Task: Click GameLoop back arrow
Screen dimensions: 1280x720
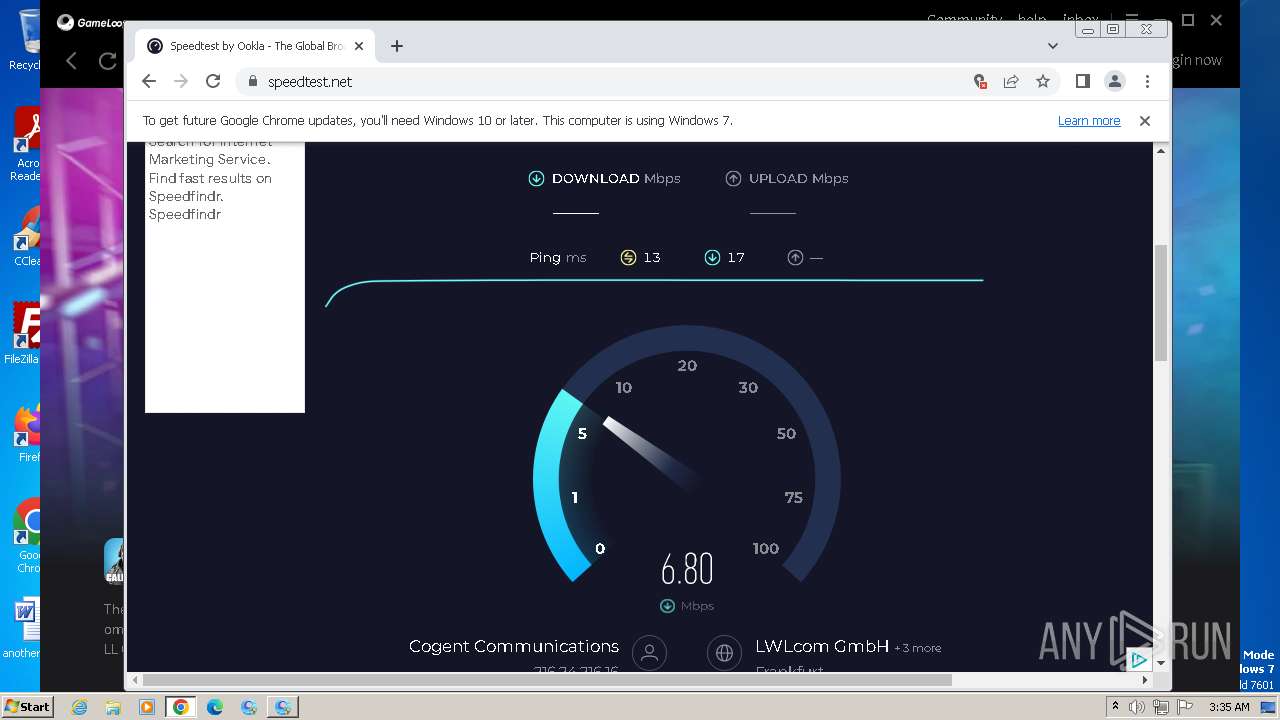Action: point(71,61)
